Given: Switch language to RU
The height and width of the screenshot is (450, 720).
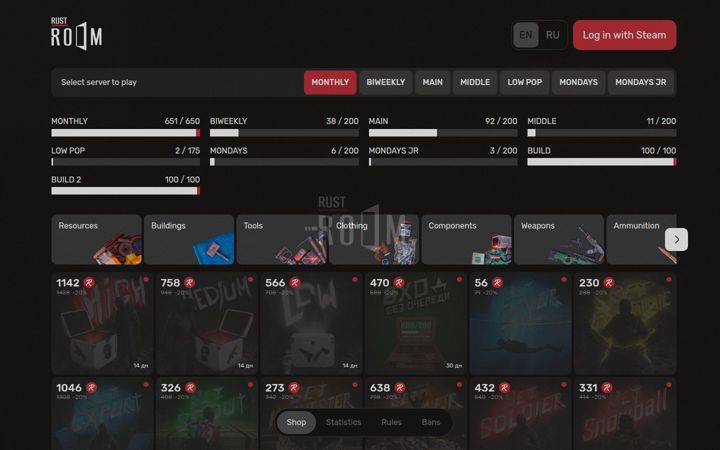Looking at the screenshot, I should (x=552, y=35).
